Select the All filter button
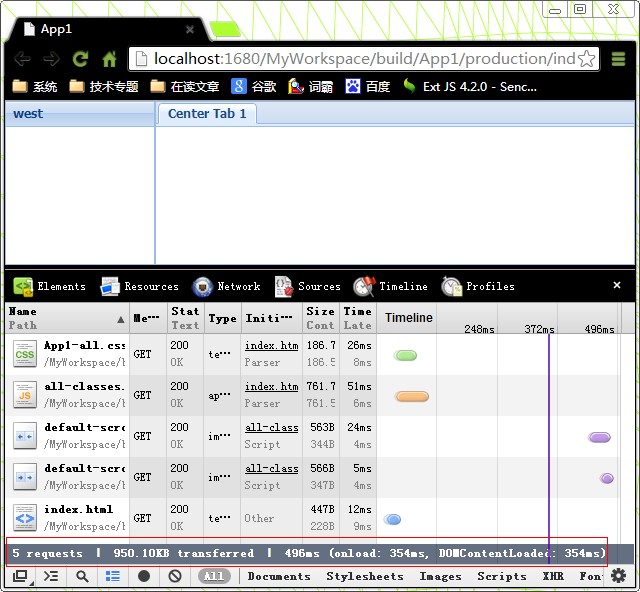 click(214, 576)
